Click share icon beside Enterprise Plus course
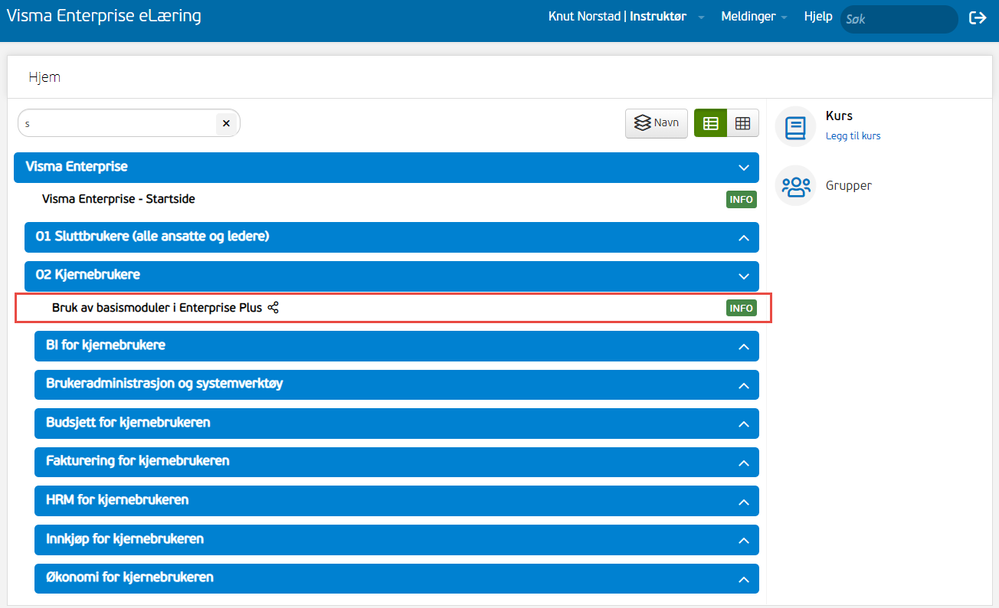 point(273,308)
